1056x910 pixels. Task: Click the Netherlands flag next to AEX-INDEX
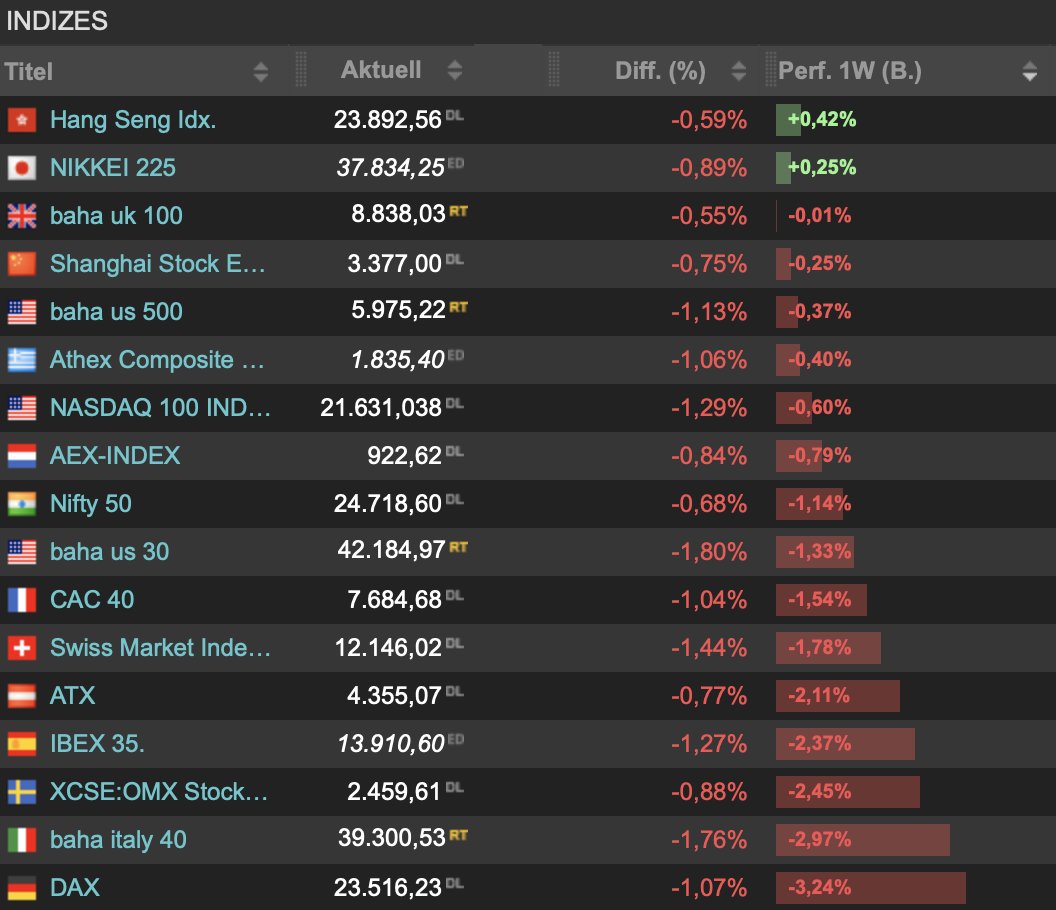(22, 456)
